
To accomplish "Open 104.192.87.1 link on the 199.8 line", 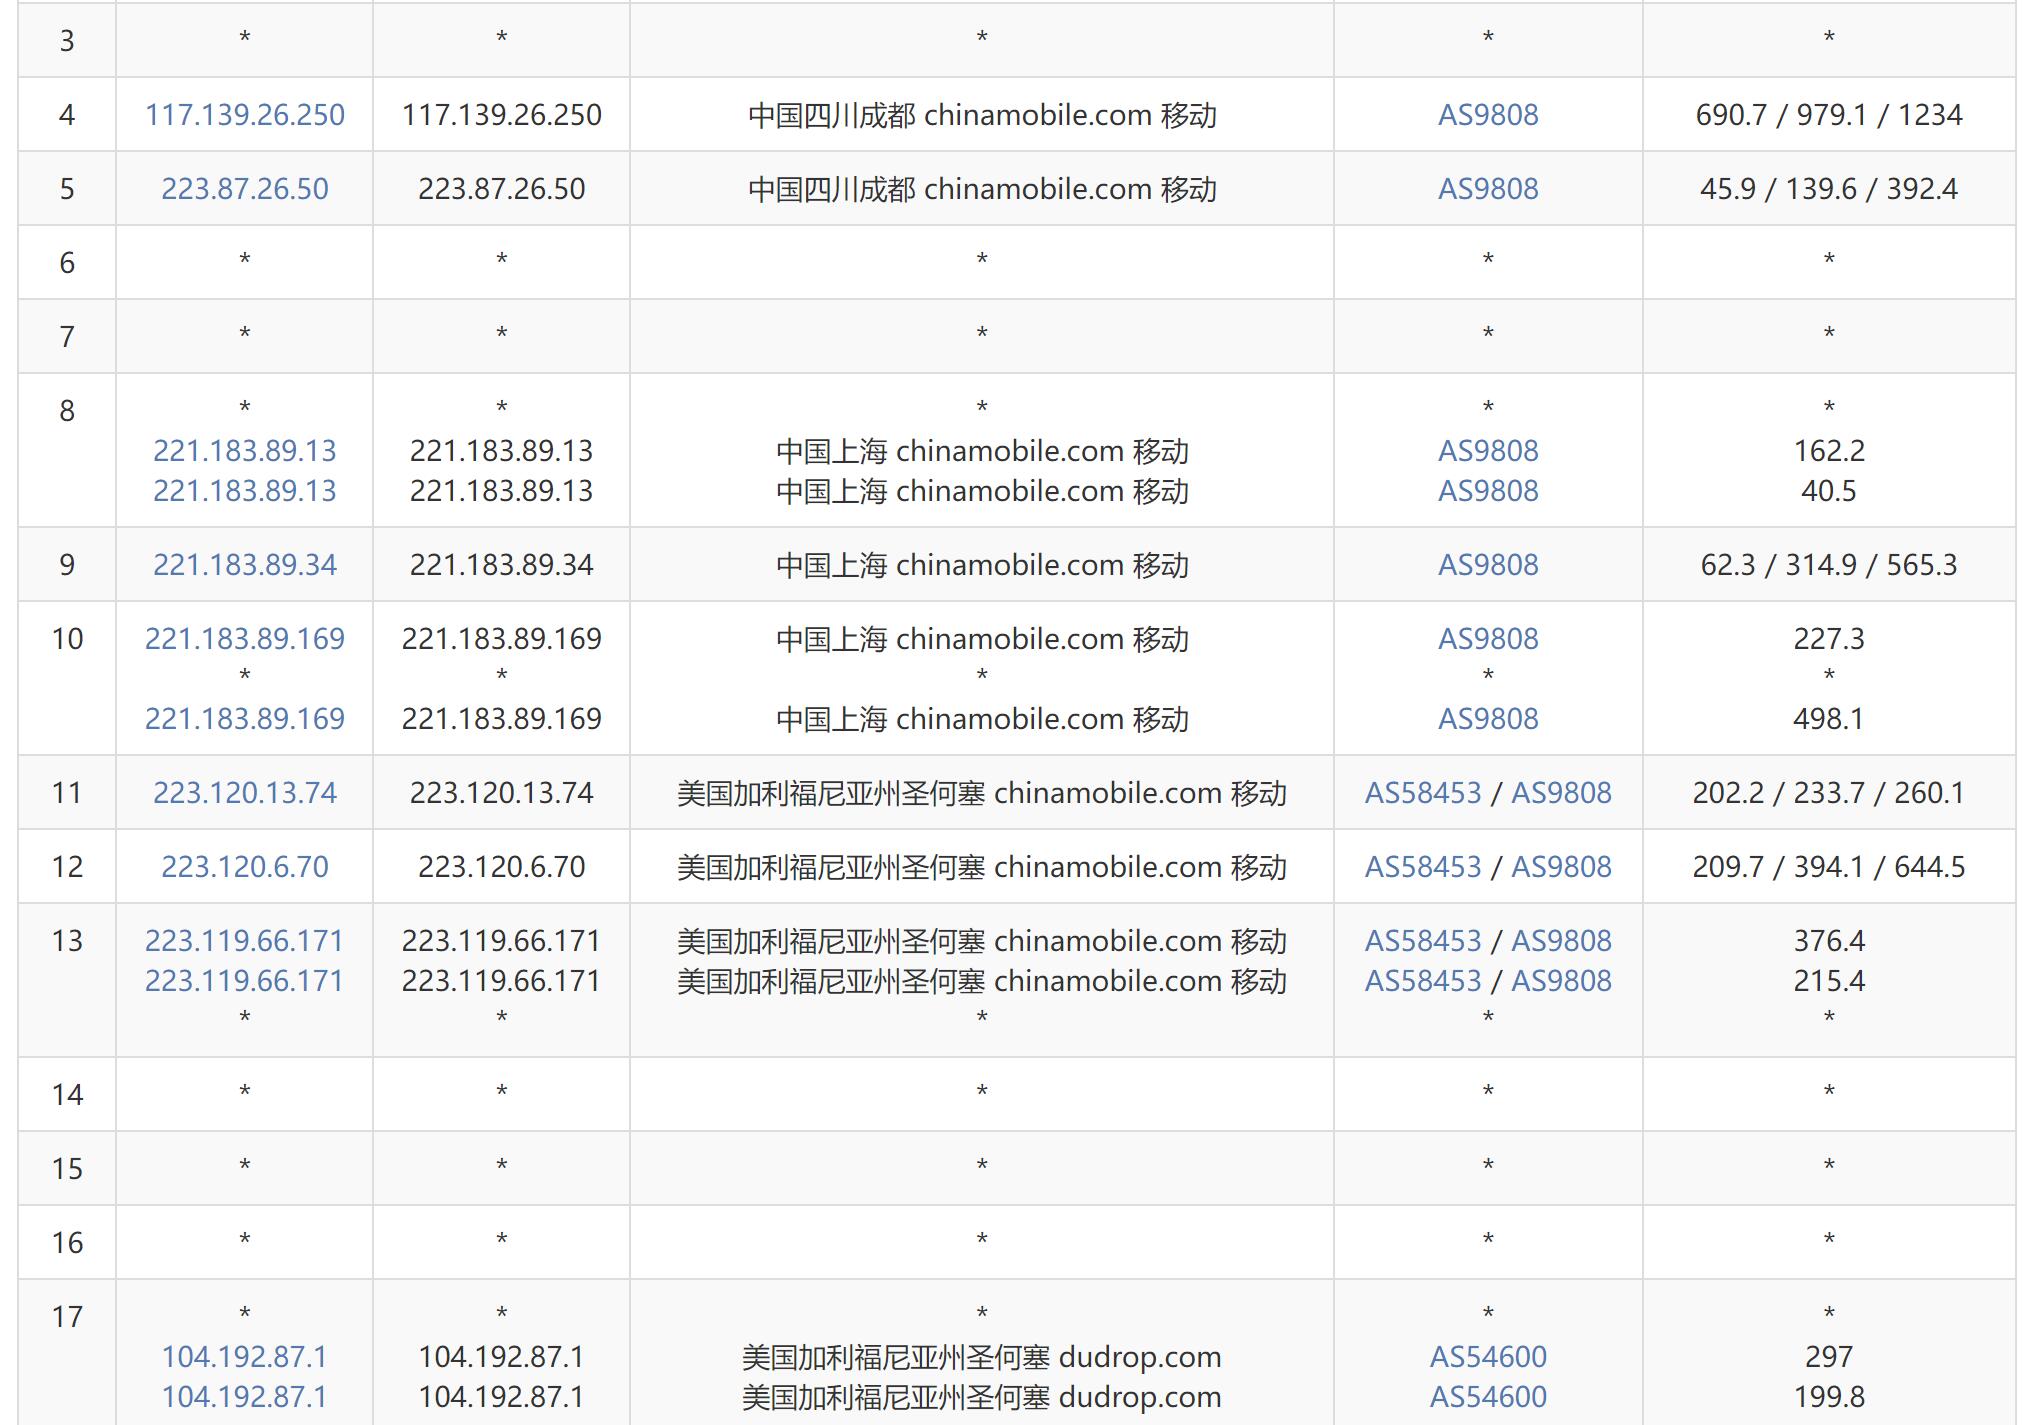I will 245,1397.
